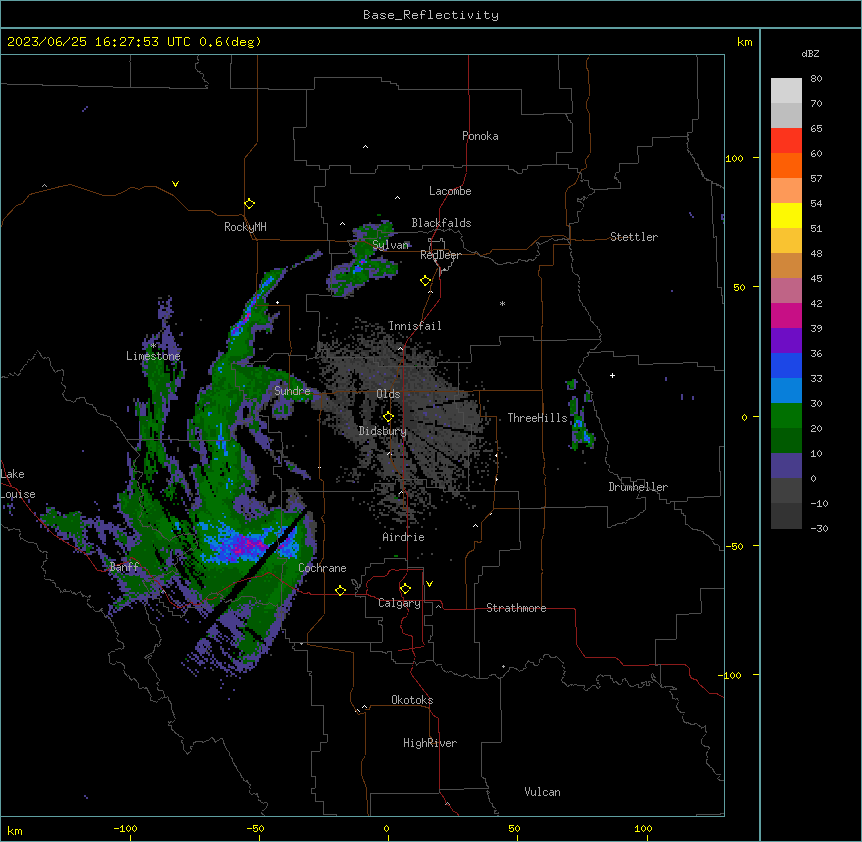Click the yellow diamond marker right of Cochrane

tap(340, 590)
